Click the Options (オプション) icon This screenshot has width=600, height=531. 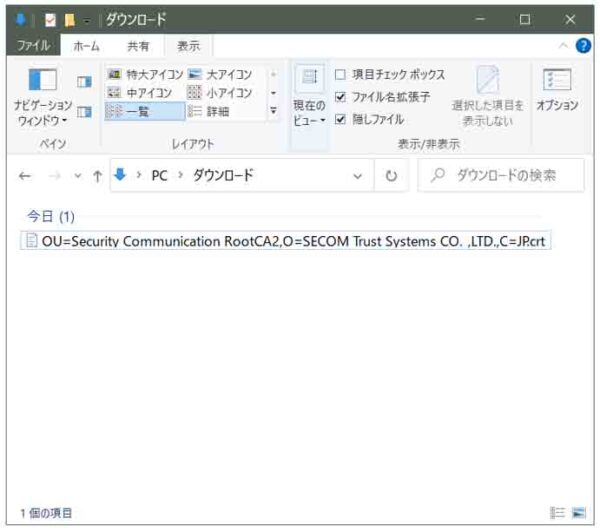[x=557, y=90]
